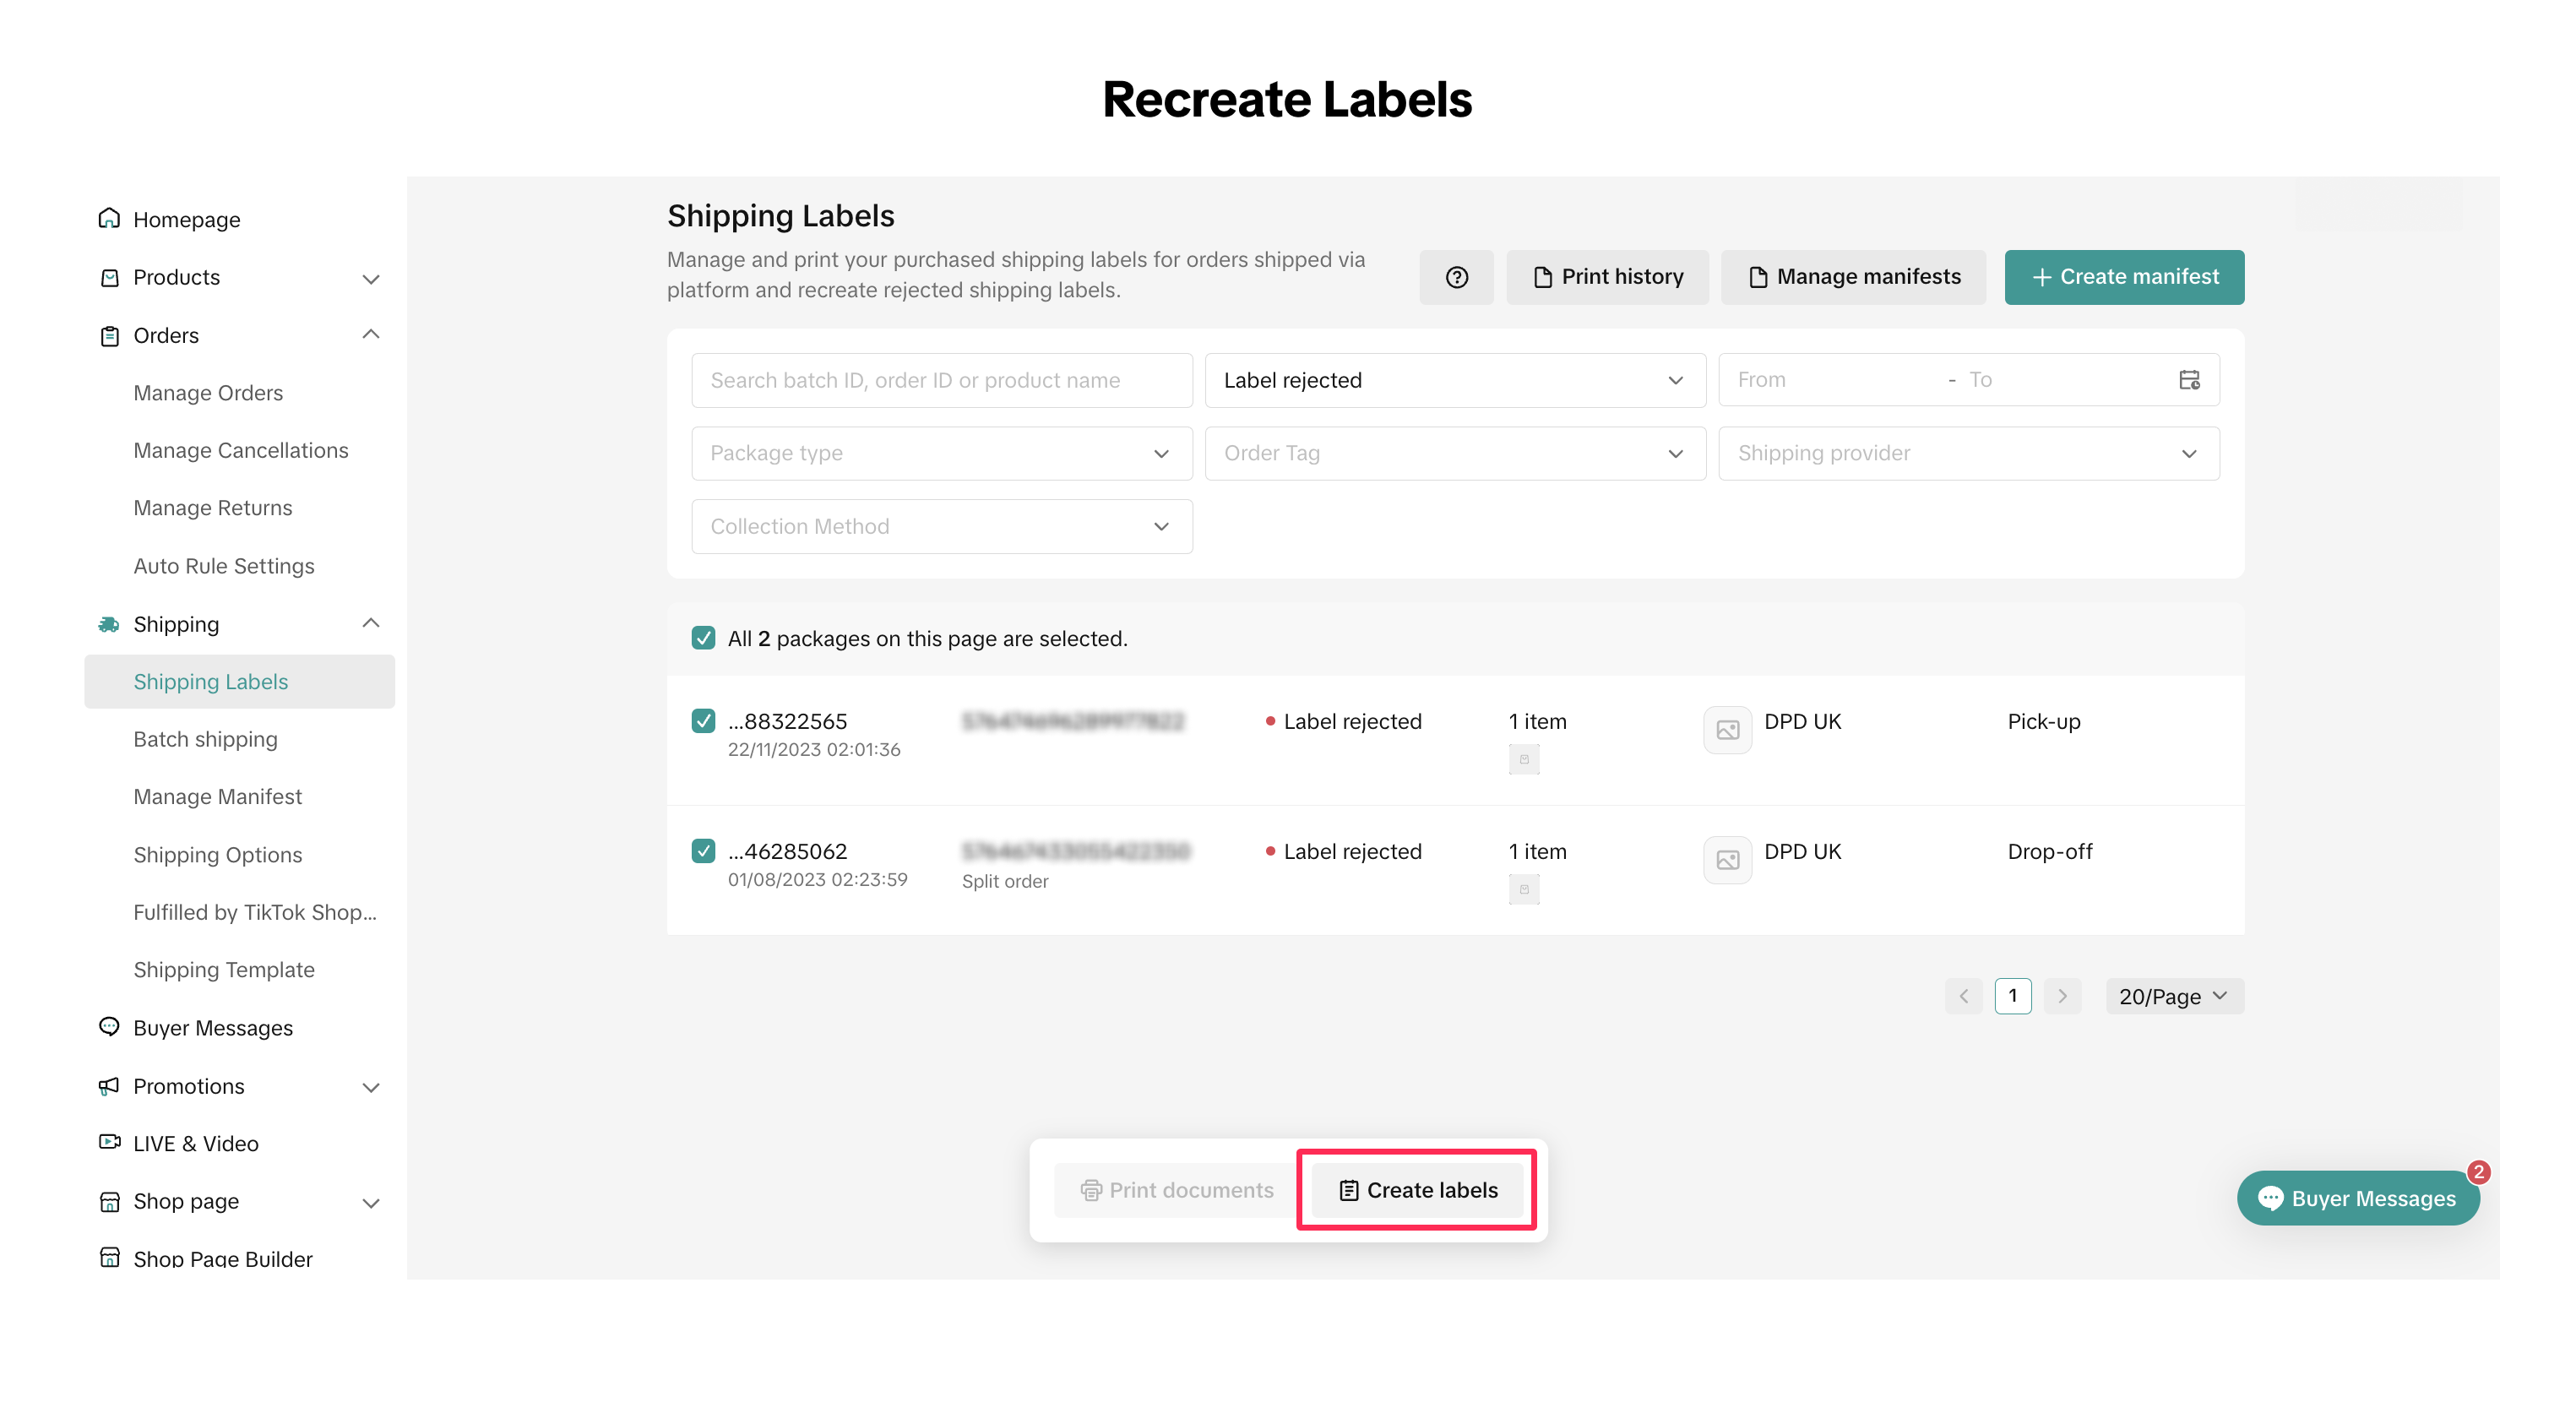Click the help question mark icon

coord(1456,277)
